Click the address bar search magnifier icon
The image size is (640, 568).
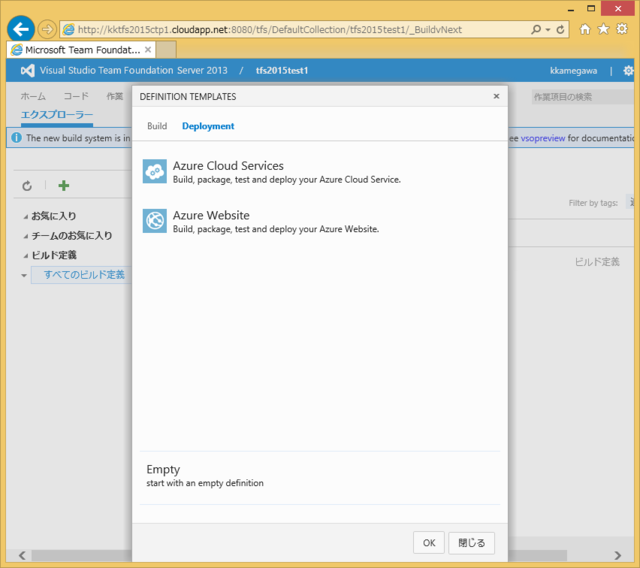click(x=536, y=29)
